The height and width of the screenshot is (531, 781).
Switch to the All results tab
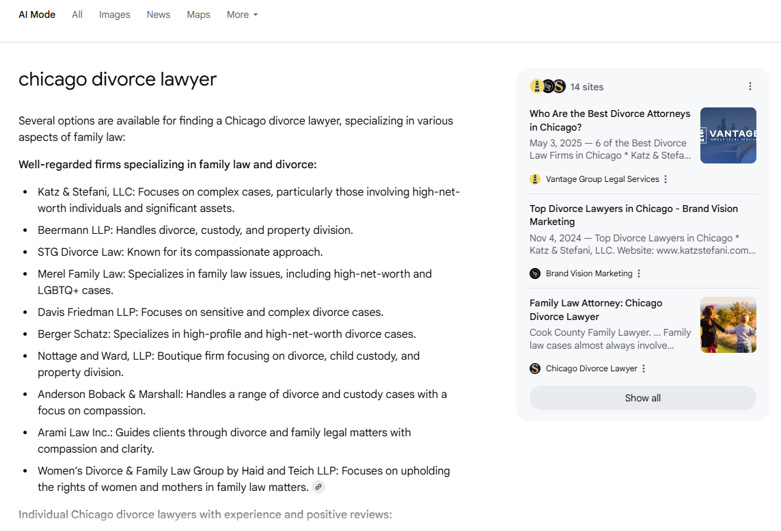pyautogui.click(x=77, y=14)
